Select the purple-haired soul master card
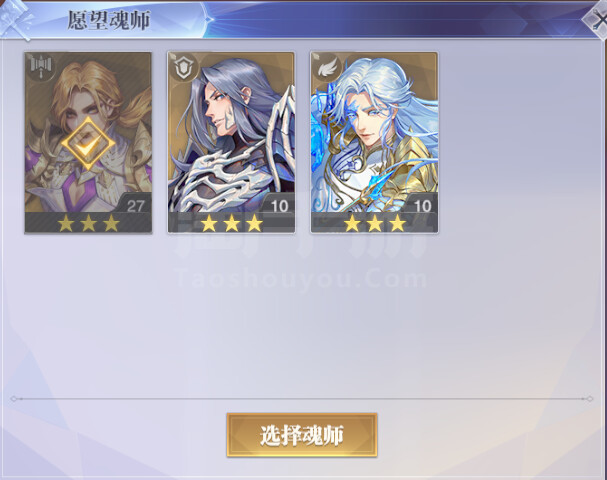This screenshot has height=480, width=607. [231, 142]
